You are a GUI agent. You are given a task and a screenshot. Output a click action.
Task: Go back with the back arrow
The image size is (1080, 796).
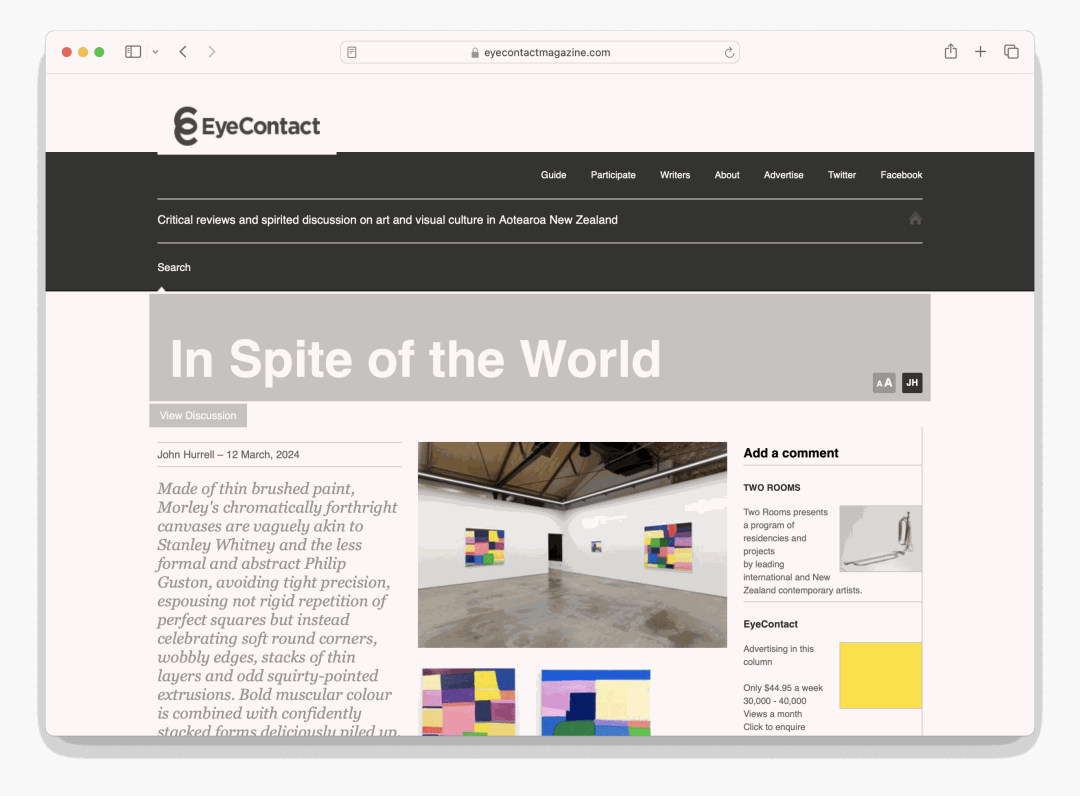(x=183, y=52)
